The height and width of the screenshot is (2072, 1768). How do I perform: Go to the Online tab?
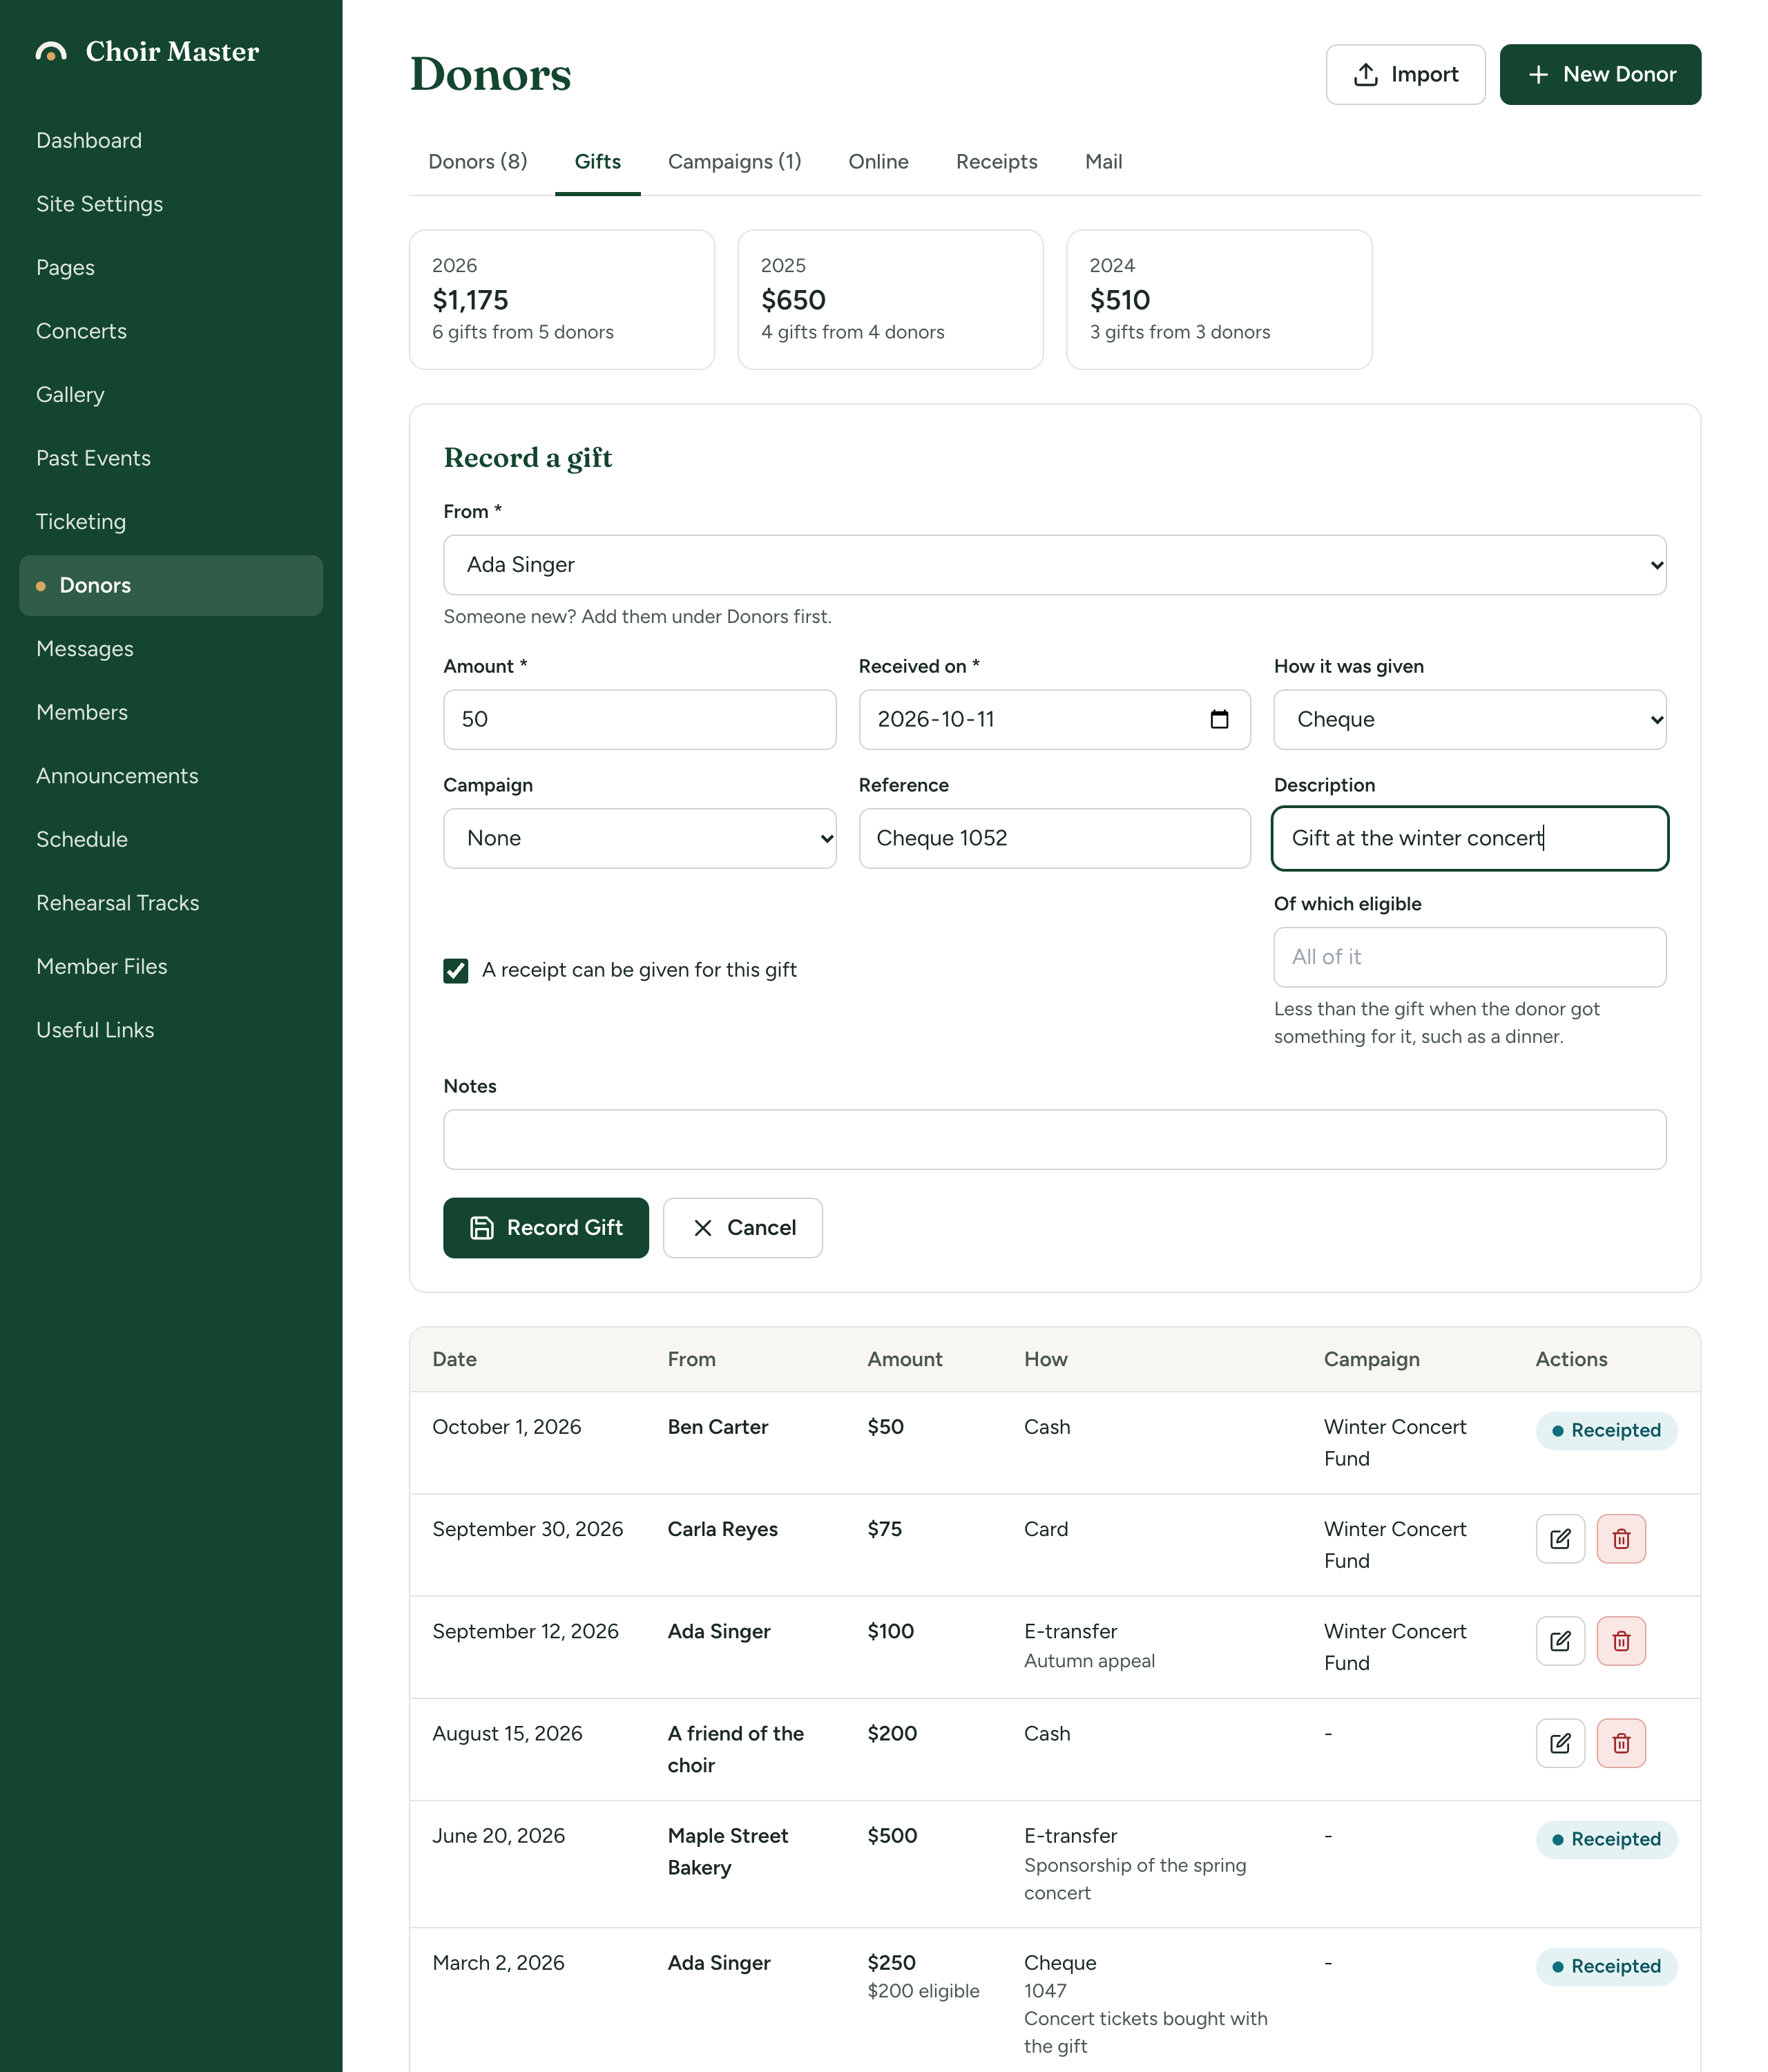pyautogui.click(x=878, y=162)
